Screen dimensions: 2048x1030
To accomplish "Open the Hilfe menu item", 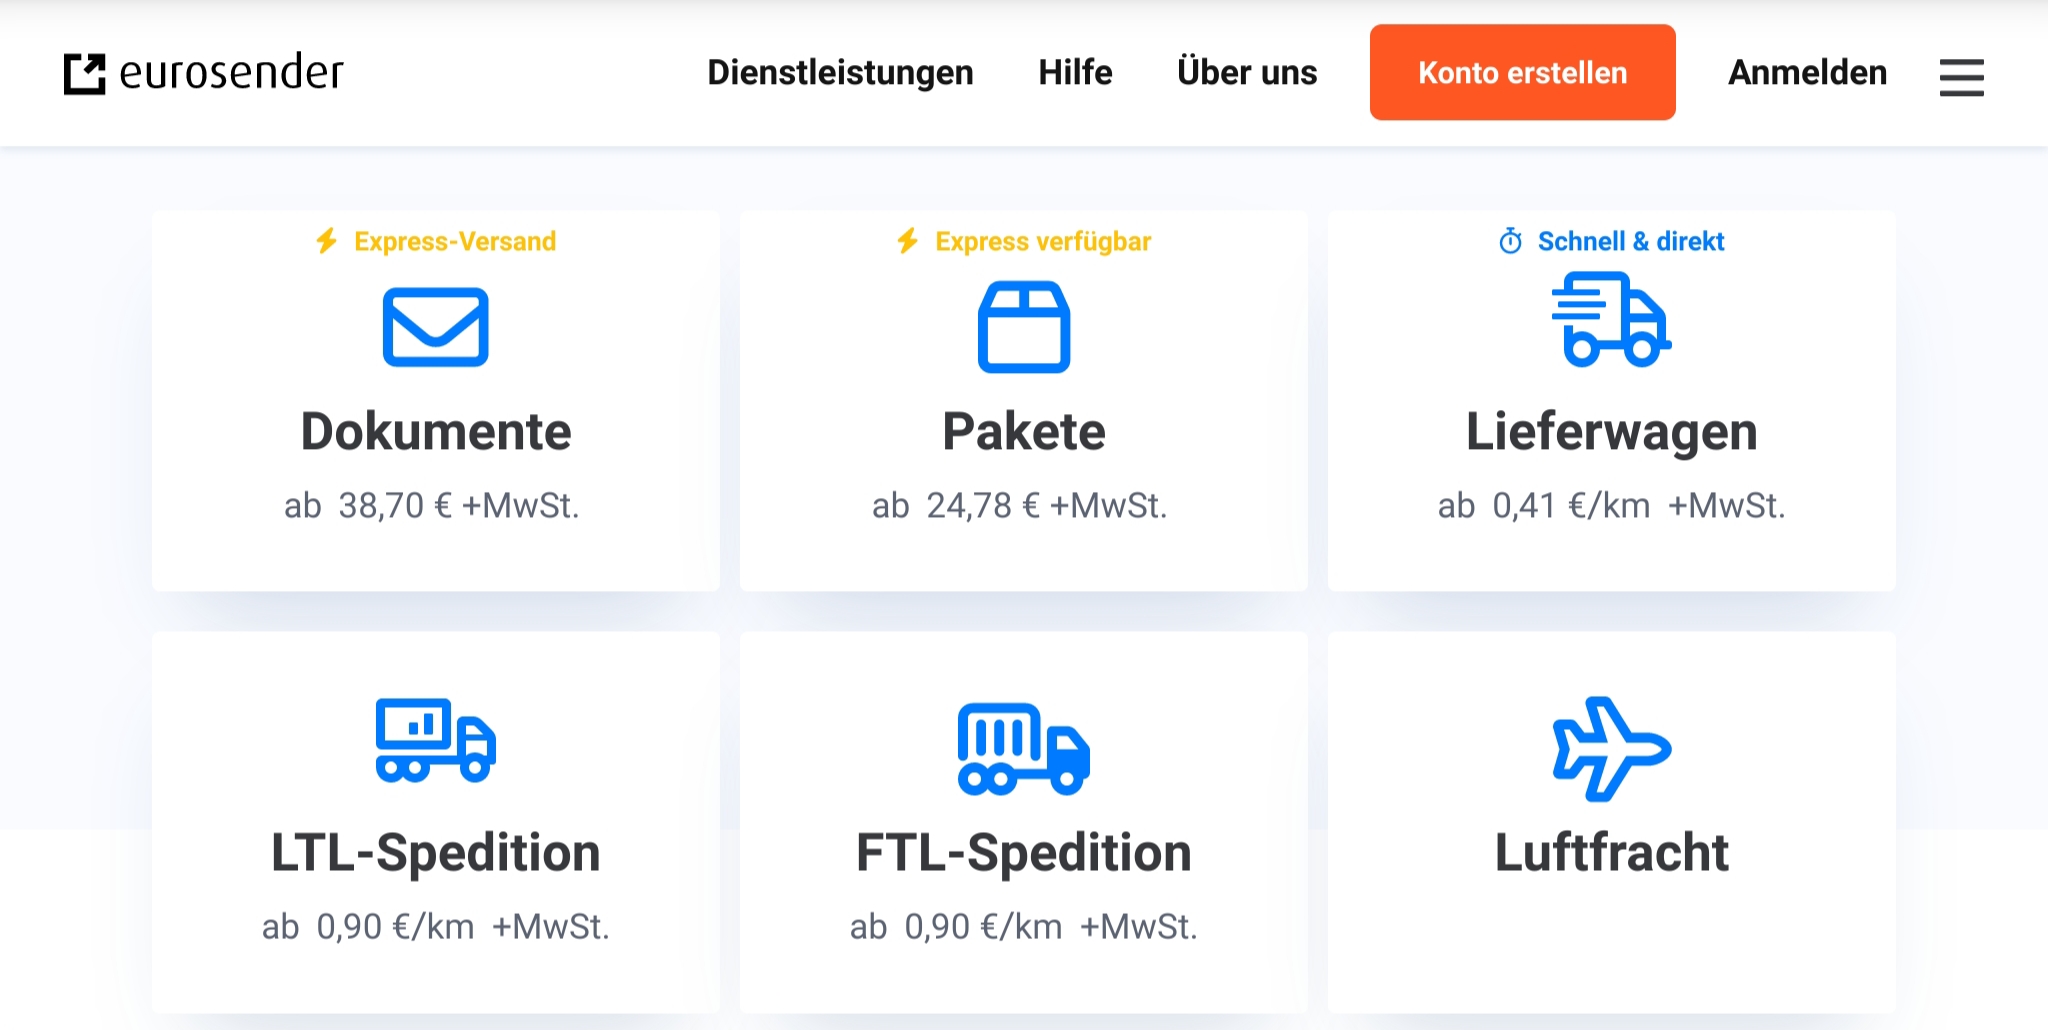I will tap(1075, 73).
